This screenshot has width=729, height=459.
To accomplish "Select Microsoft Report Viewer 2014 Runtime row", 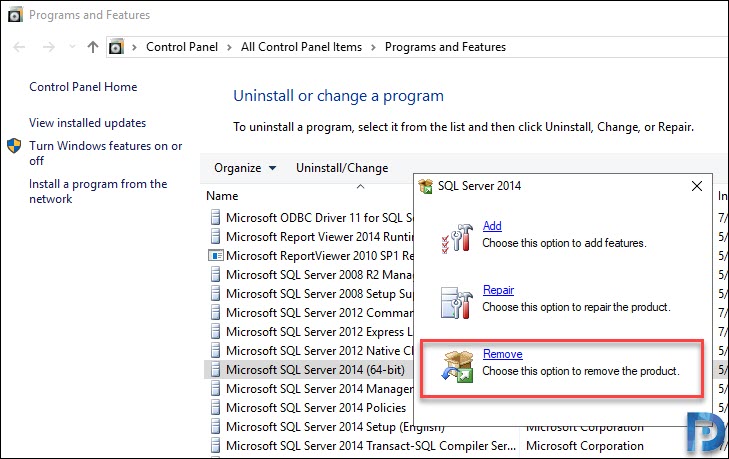I will pos(309,236).
